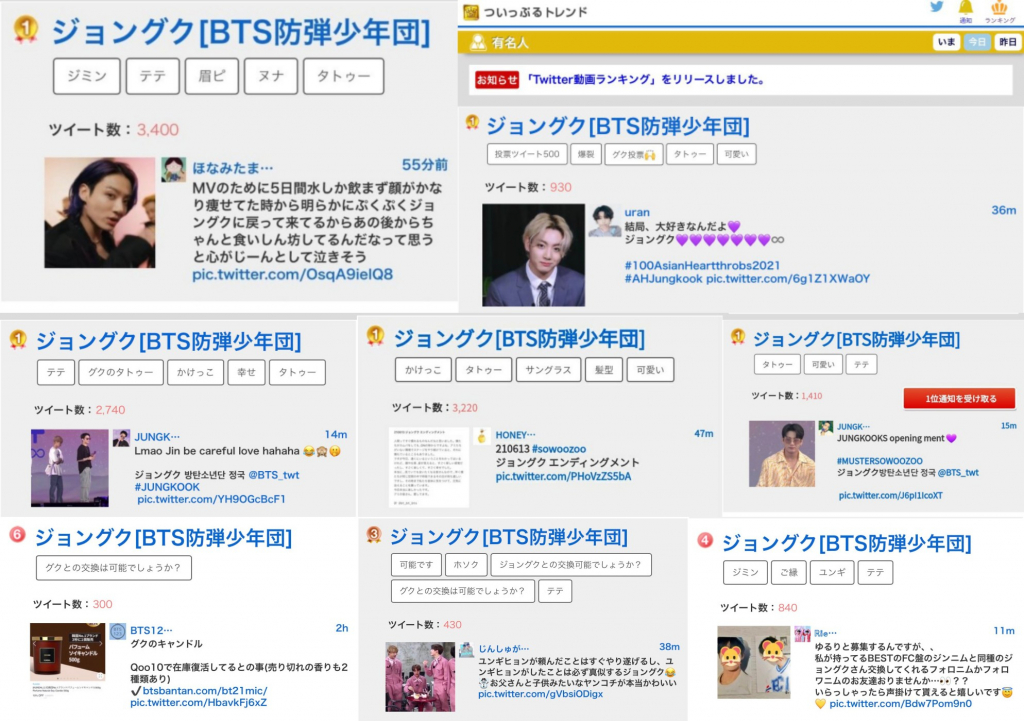Screen dimensions: 1024x721
Task: View the suit photo in uran's tweet
Action: pyautogui.click(x=534, y=255)
